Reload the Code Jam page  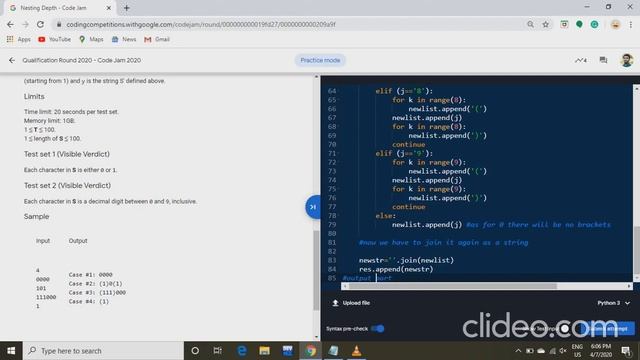point(40,24)
